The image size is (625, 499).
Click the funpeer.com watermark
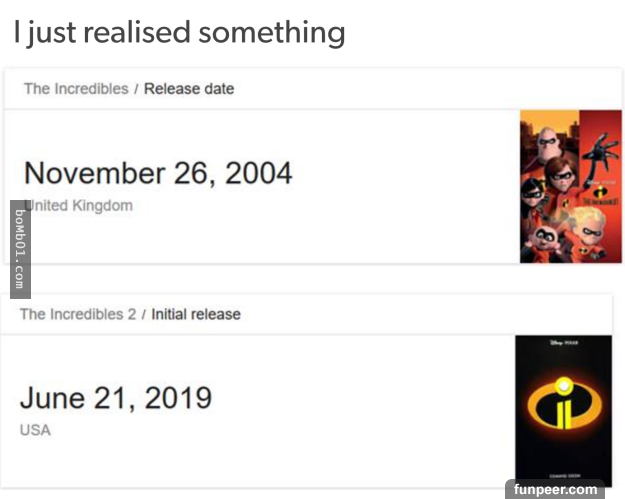pyautogui.click(x=556, y=489)
